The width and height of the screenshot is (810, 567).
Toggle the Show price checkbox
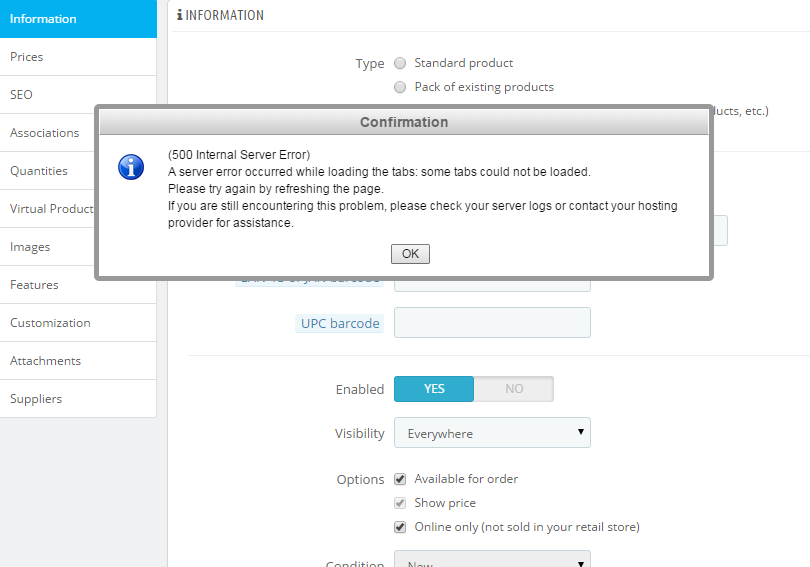pos(400,503)
